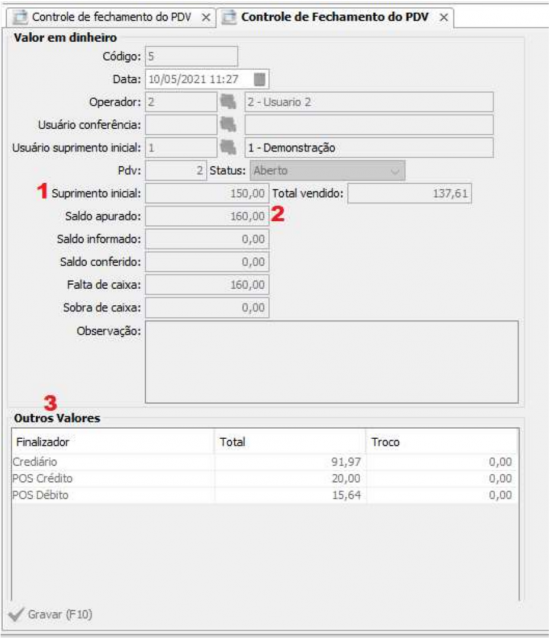Click the Saldo informado field
Image resolution: width=550 pixels, height=638 pixels.
[207, 239]
